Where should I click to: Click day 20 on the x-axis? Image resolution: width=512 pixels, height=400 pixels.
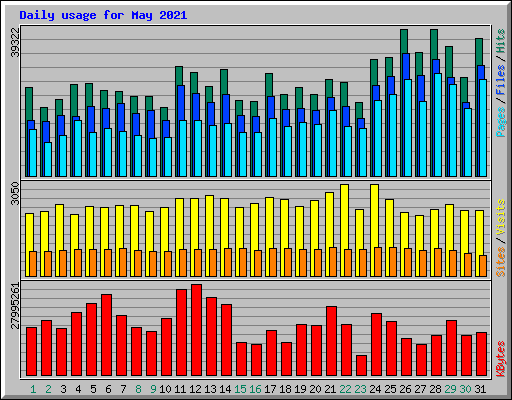pos(315,389)
